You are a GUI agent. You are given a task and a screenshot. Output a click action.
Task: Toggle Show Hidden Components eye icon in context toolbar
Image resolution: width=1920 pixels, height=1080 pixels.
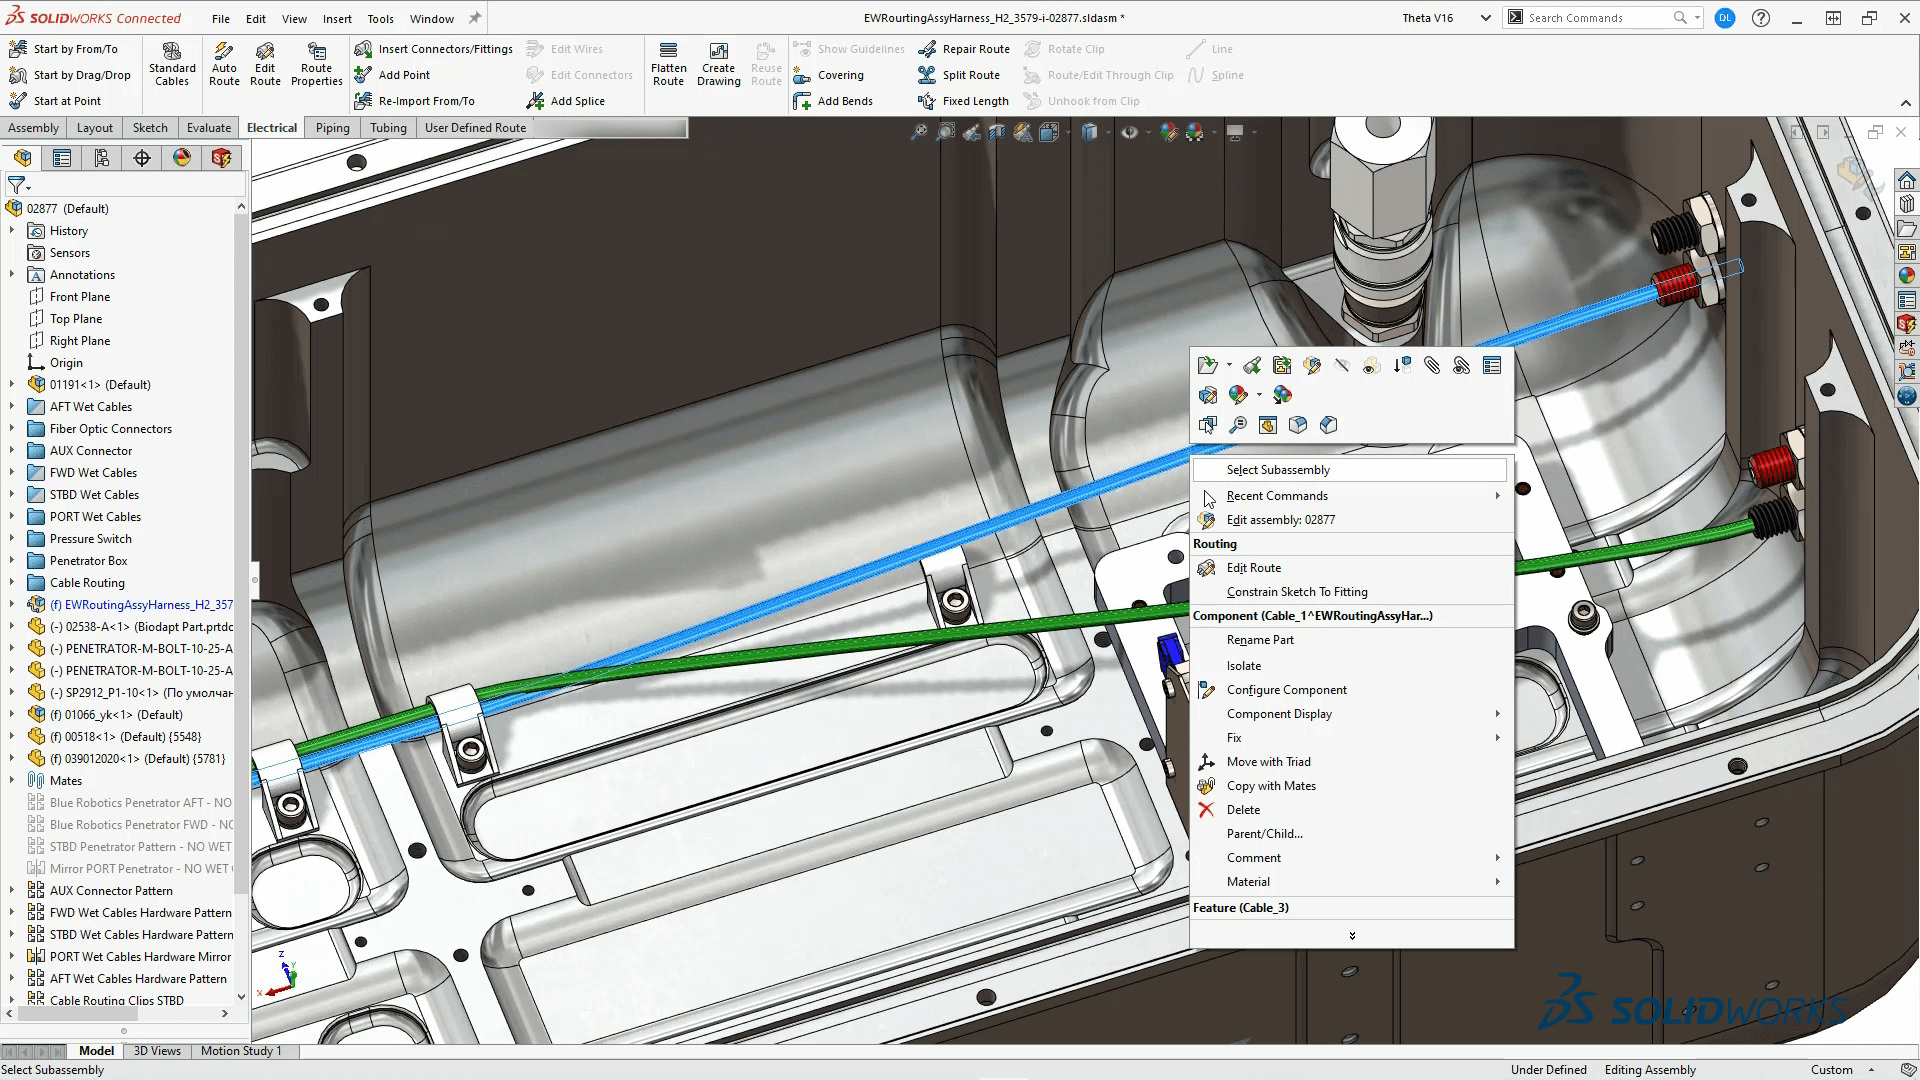(x=1371, y=366)
